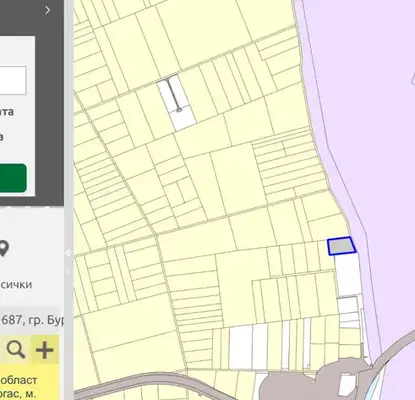
Task: Click the white parcel containing the gray line marker
Action: tap(176, 102)
